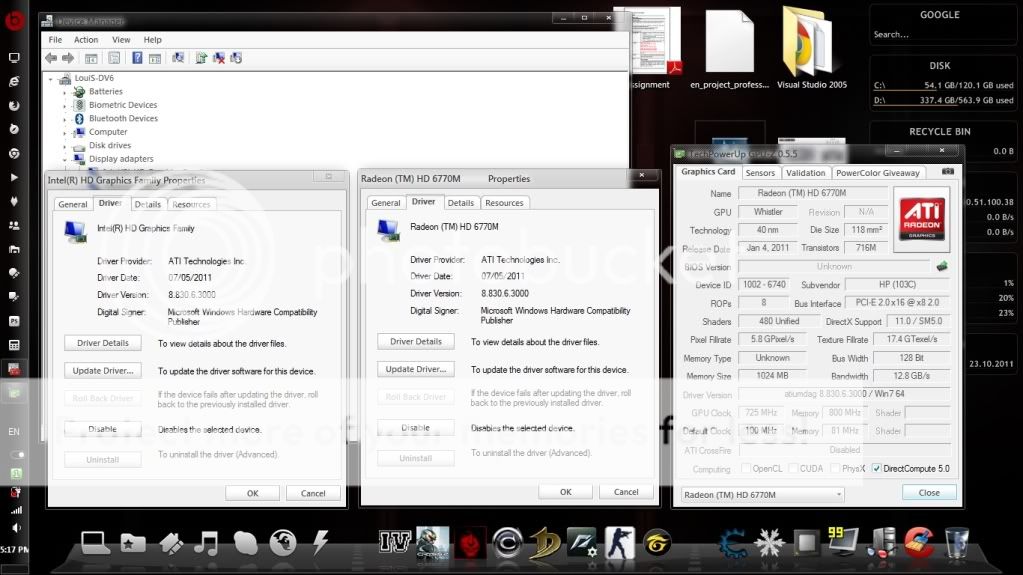Tick the CUDA checkbox
Screen dimensions: 1023x575
(793, 469)
